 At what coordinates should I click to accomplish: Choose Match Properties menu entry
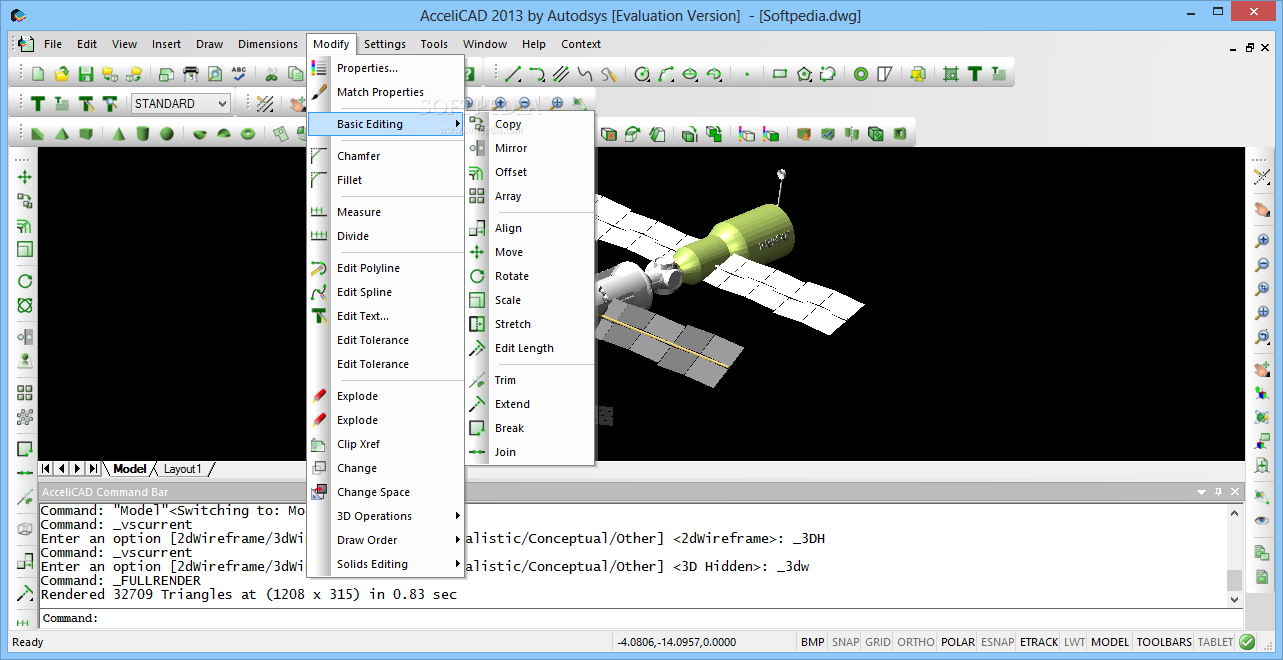386,92
